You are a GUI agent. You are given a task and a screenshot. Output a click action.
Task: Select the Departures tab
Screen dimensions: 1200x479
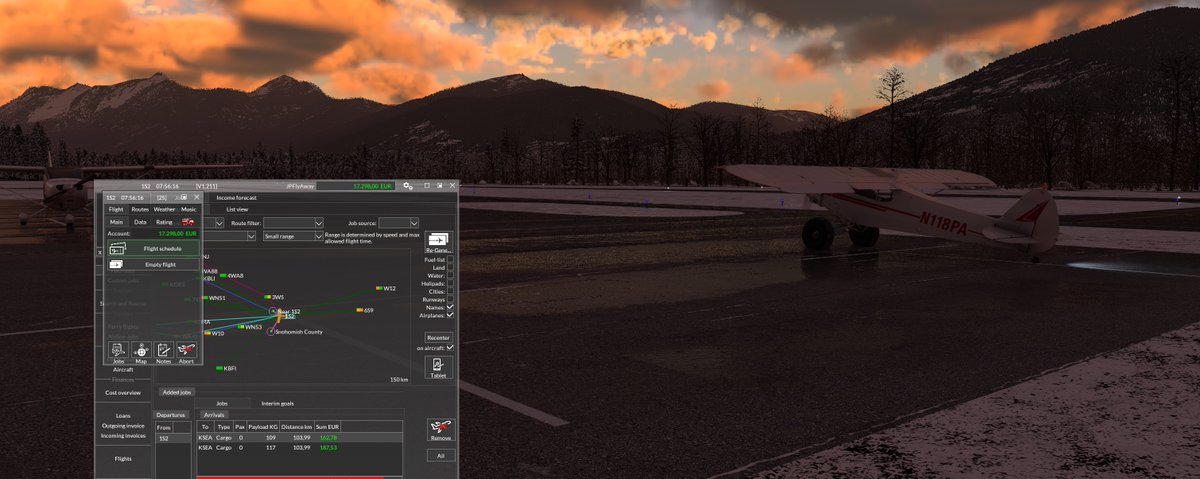(171, 414)
